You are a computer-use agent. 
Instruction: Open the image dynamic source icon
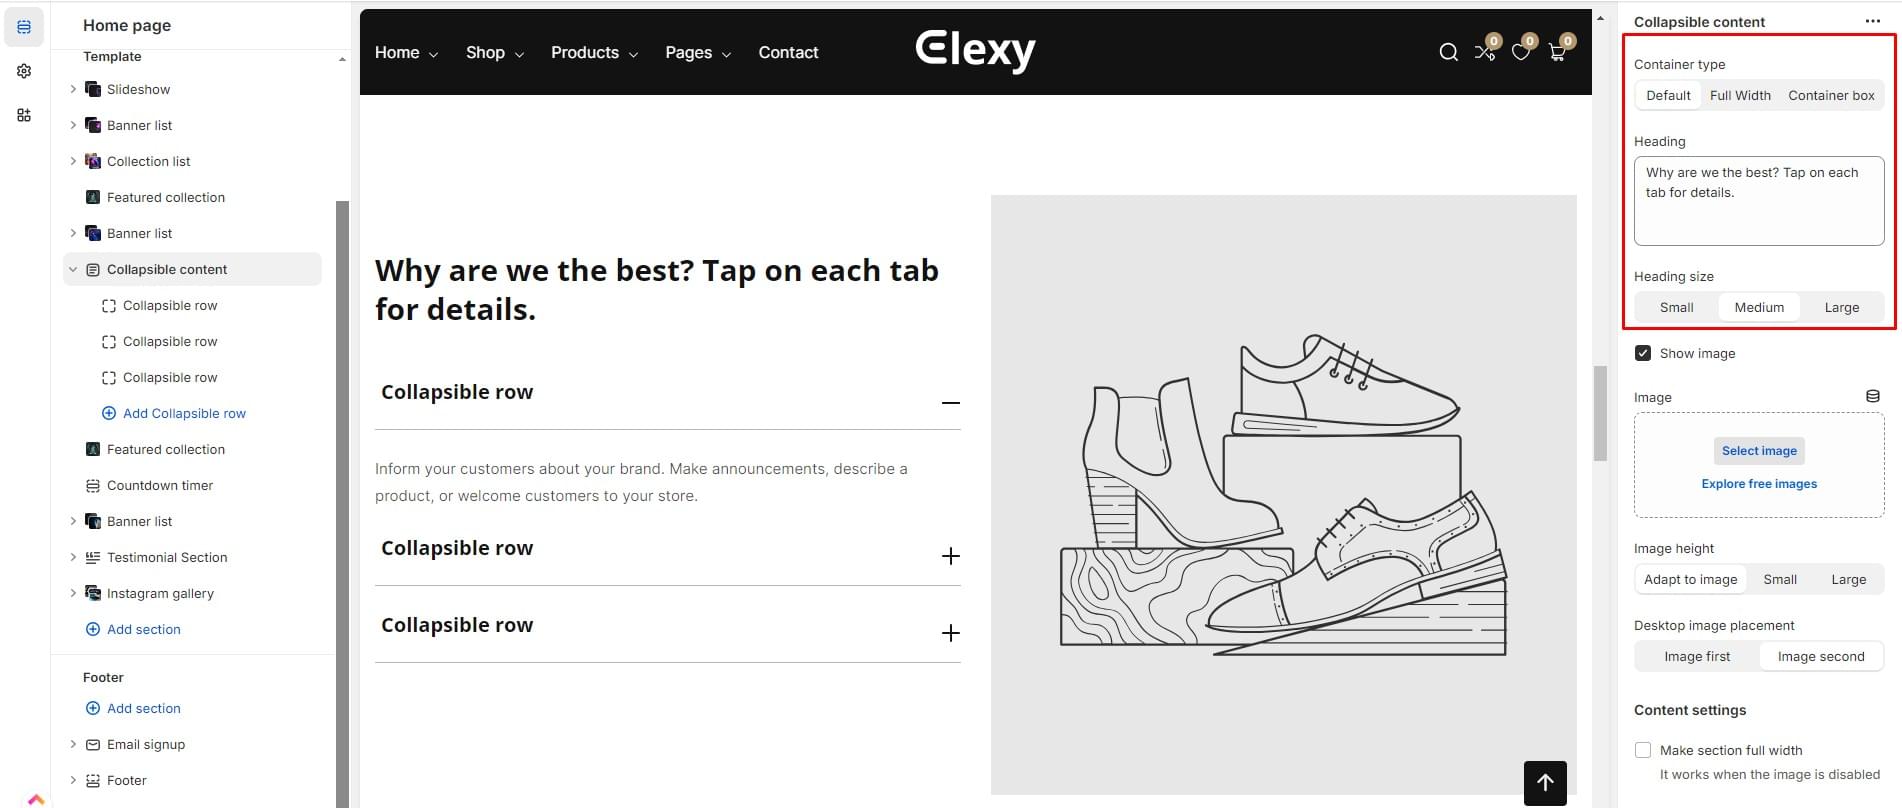point(1872,397)
